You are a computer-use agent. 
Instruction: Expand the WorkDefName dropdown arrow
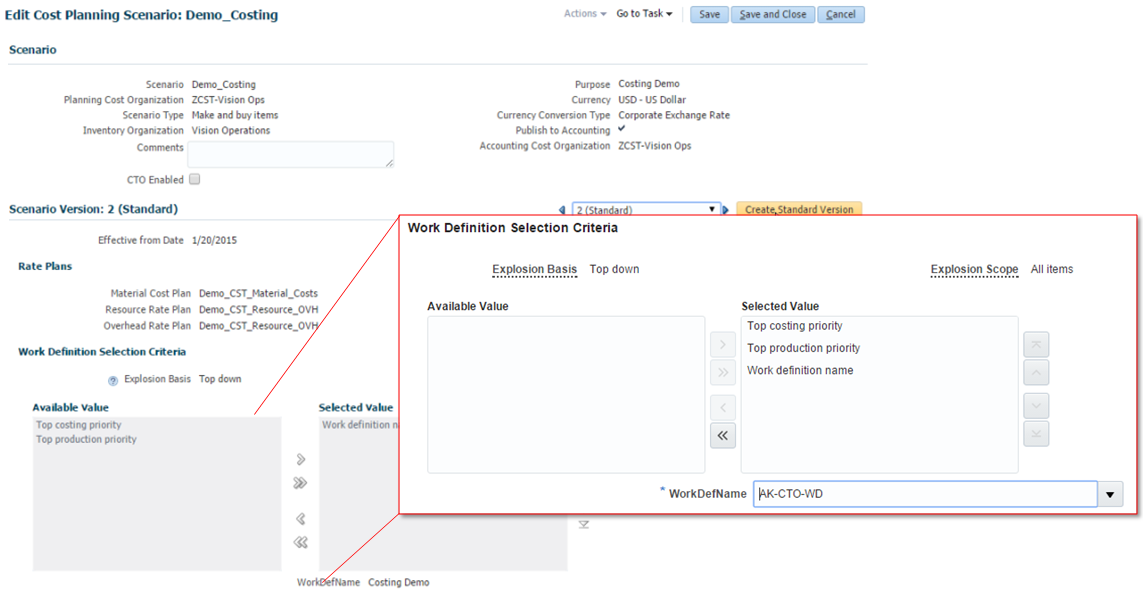pos(1110,494)
